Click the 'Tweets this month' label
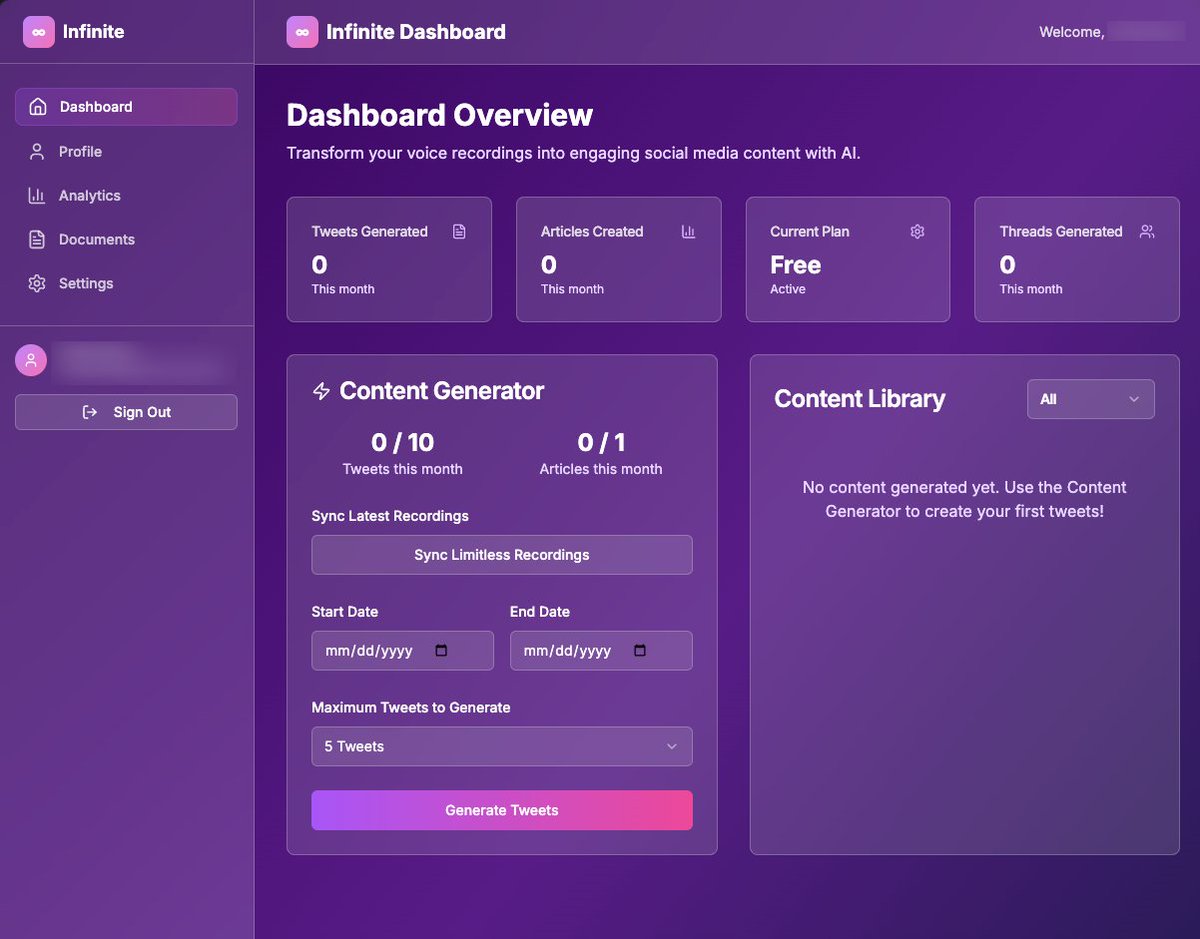Viewport: 1200px width, 939px height. coord(402,469)
